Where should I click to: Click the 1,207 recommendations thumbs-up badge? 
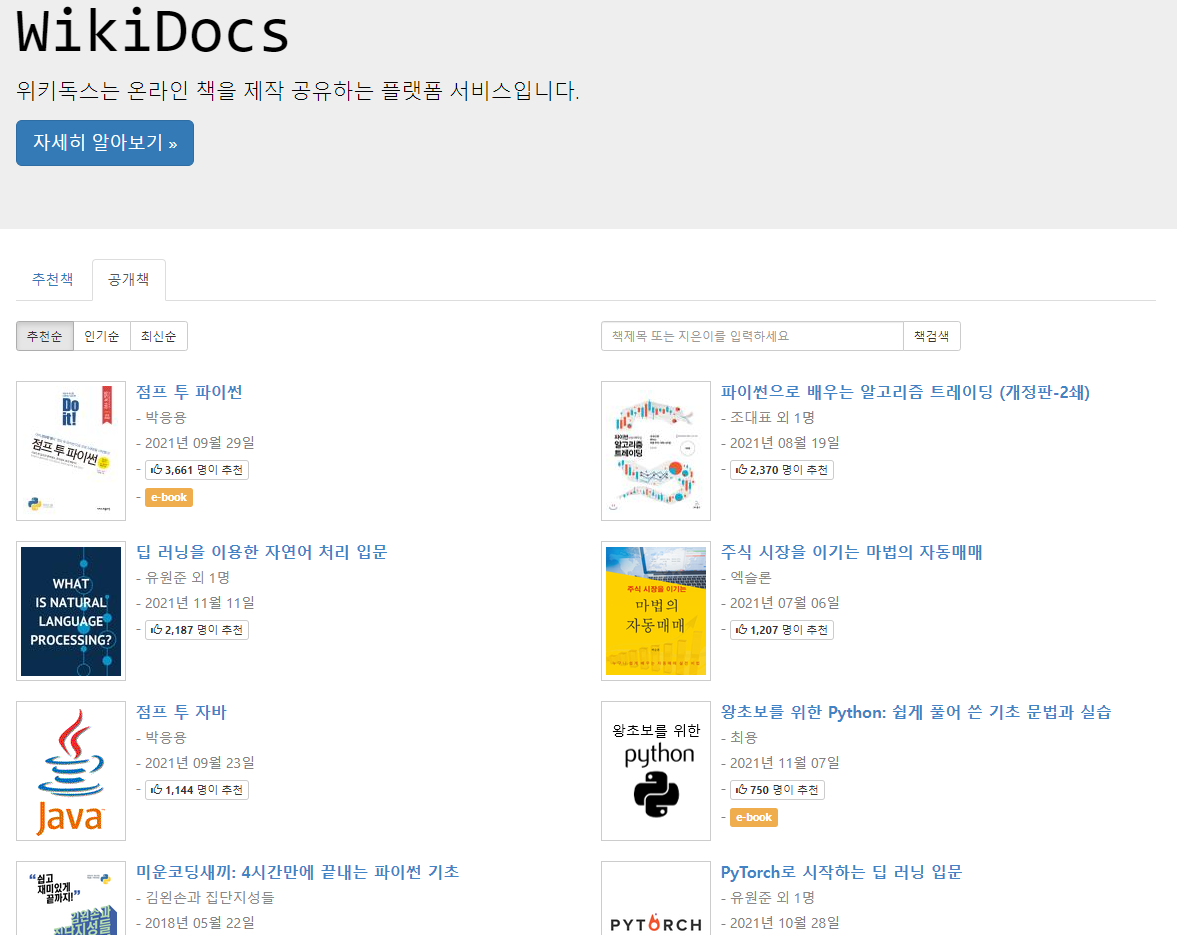781,630
